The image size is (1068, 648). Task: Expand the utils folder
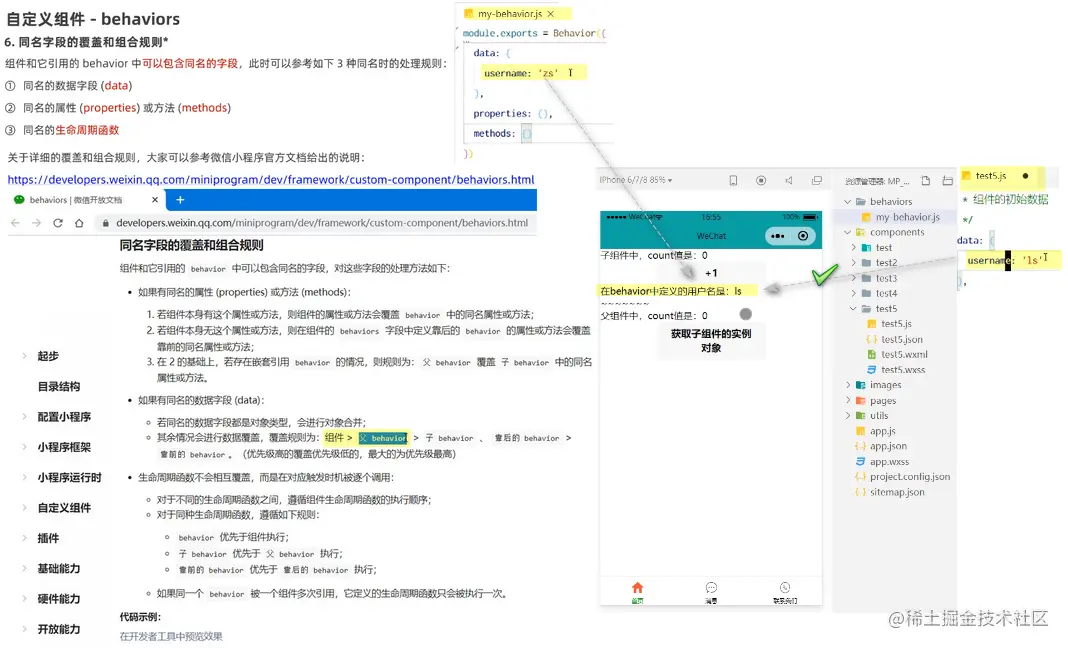[847, 416]
